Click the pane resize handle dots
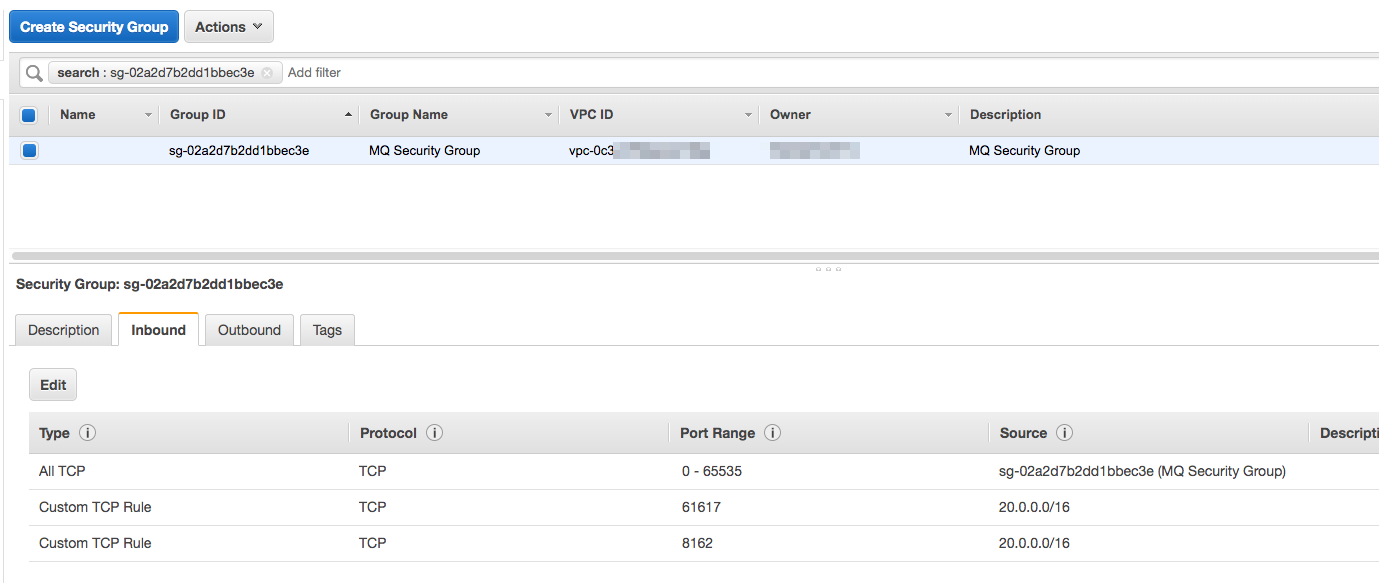The height and width of the screenshot is (583, 1379). (x=828, y=269)
